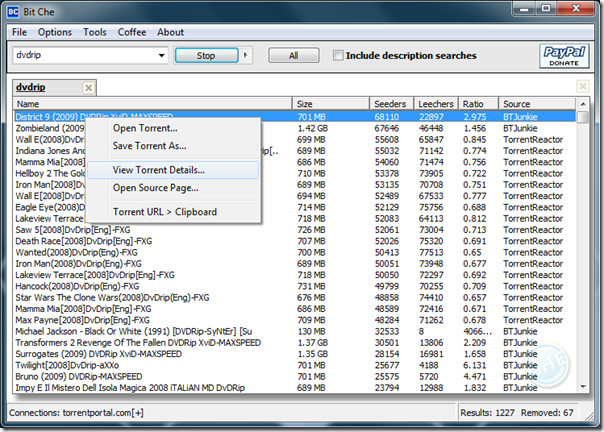Open the Tools menu
The width and height of the screenshot is (604, 432).
(94, 32)
